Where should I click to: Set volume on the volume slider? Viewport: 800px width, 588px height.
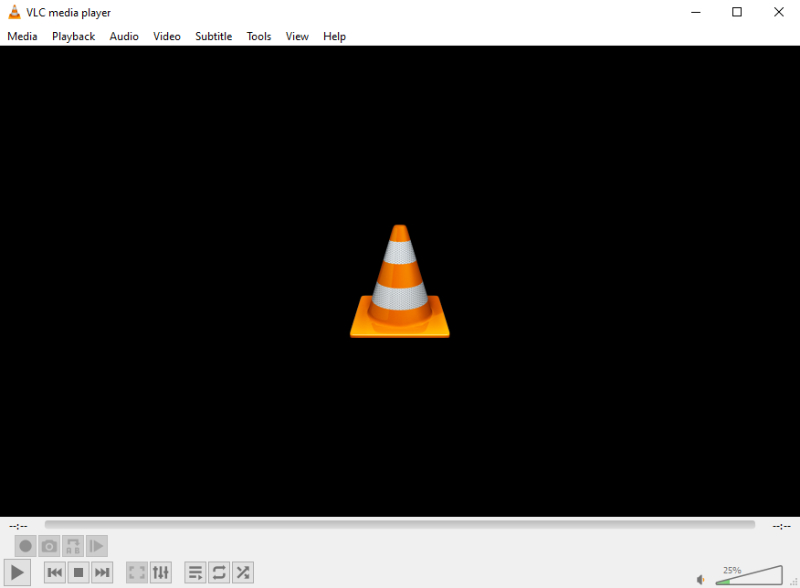click(x=749, y=575)
